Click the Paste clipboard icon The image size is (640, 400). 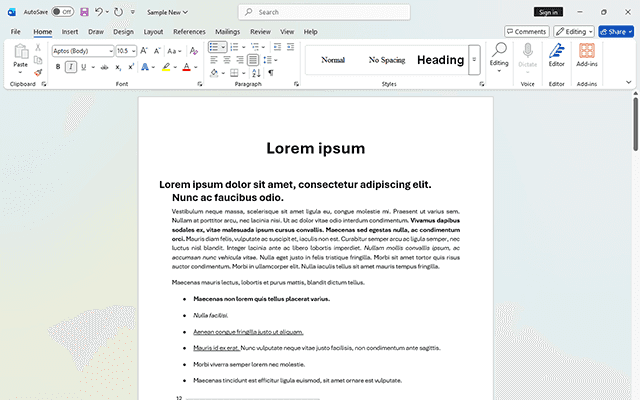(x=20, y=51)
